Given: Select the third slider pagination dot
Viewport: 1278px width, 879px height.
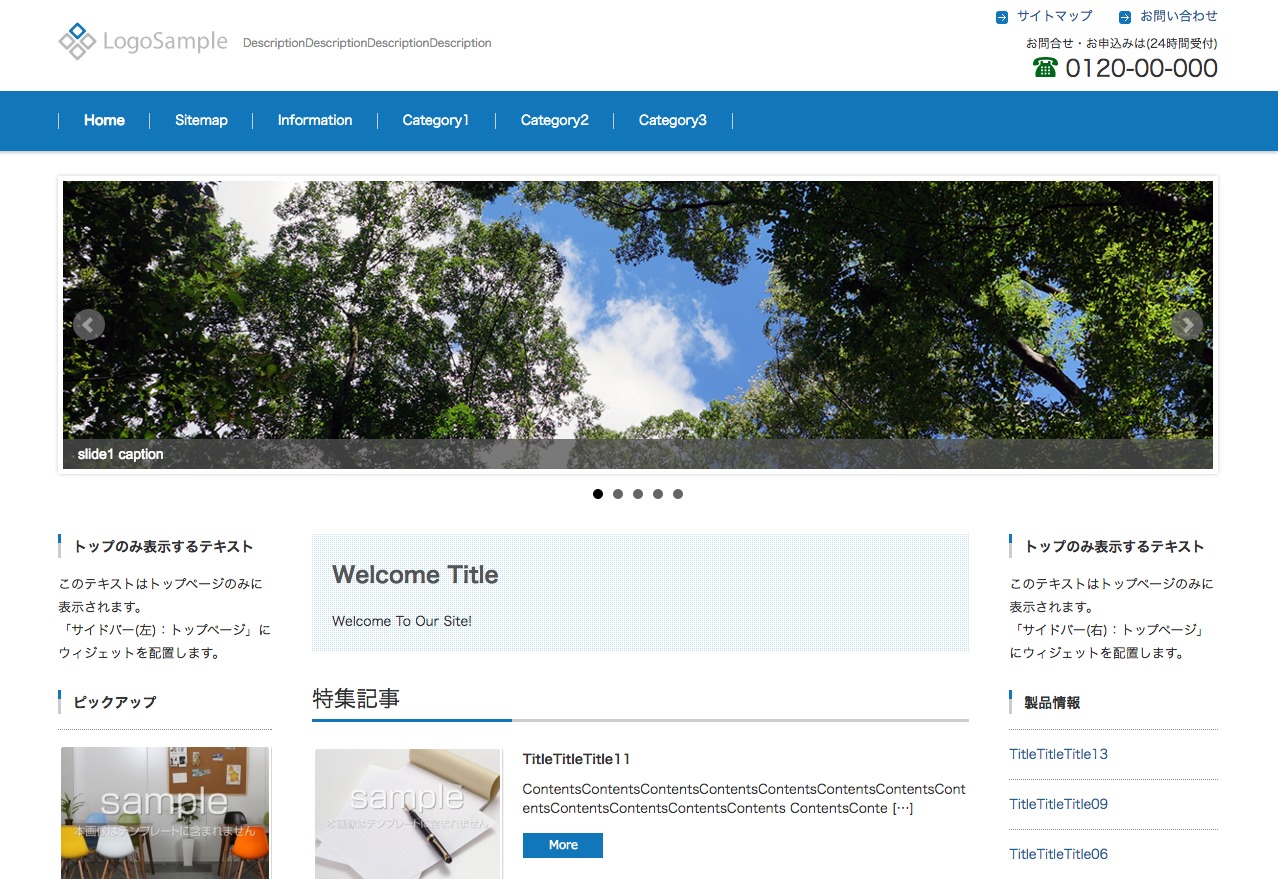Looking at the screenshot, I should click(638, 494).
